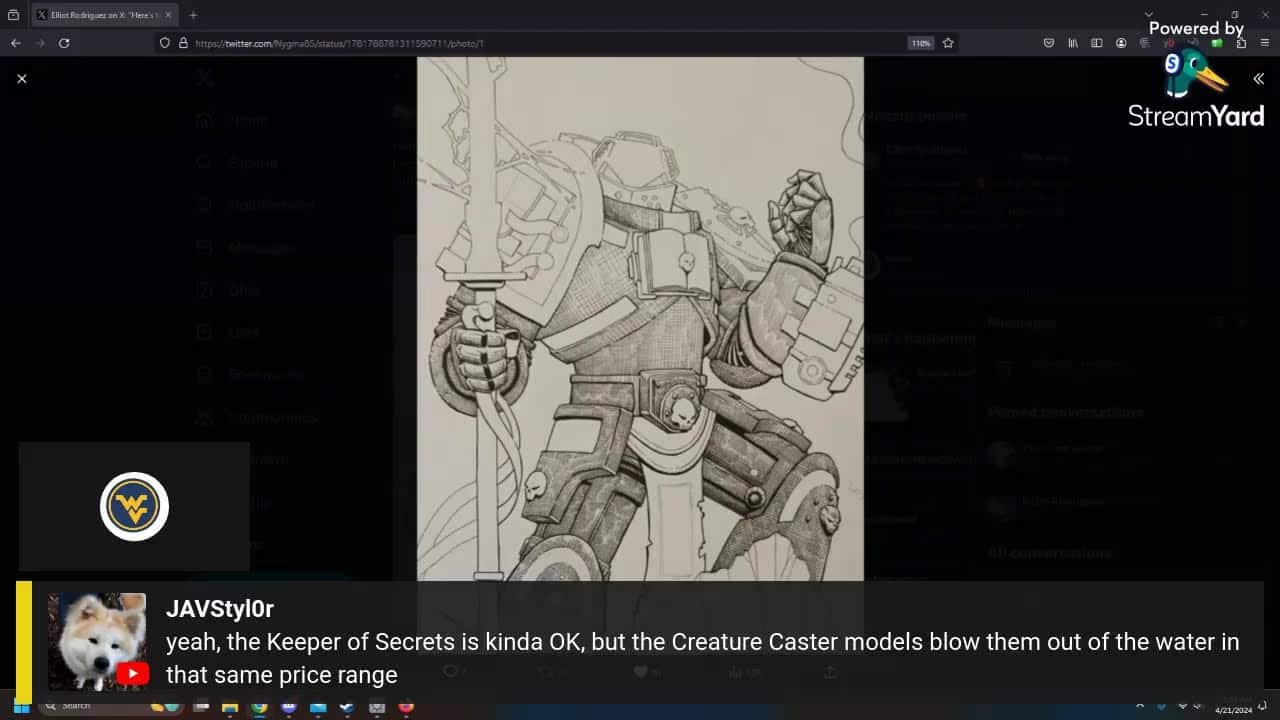Image resolution: width=1280 pixels, height=720 pixels.
Task: Close the Elliot Rodriguez on X tab
Action: click(x=168, y=15)
